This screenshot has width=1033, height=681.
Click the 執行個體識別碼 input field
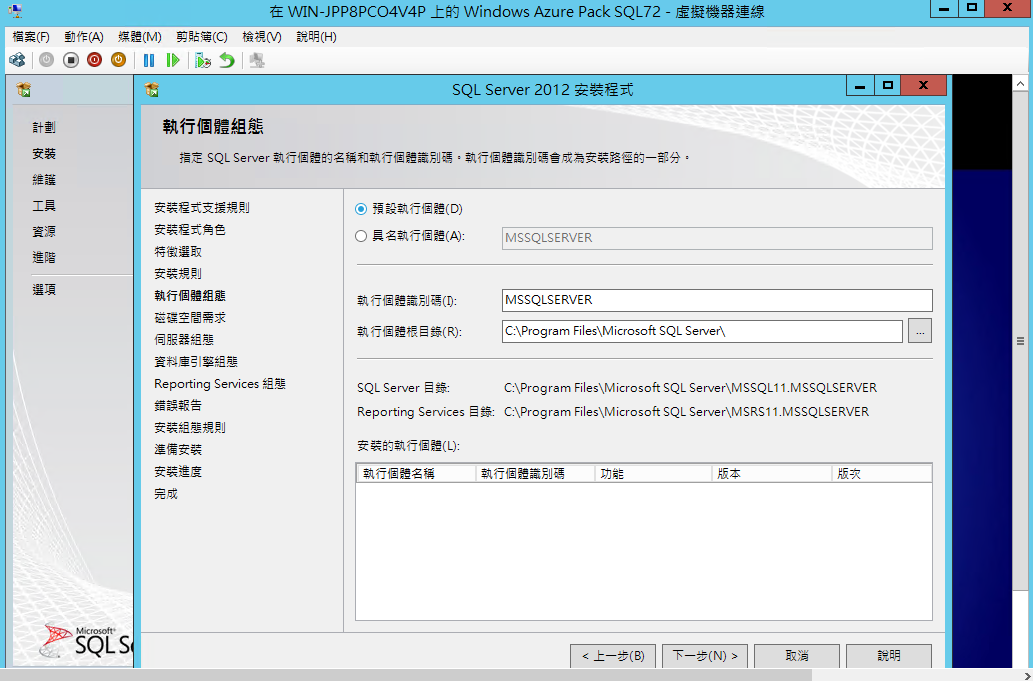point(717,300)
